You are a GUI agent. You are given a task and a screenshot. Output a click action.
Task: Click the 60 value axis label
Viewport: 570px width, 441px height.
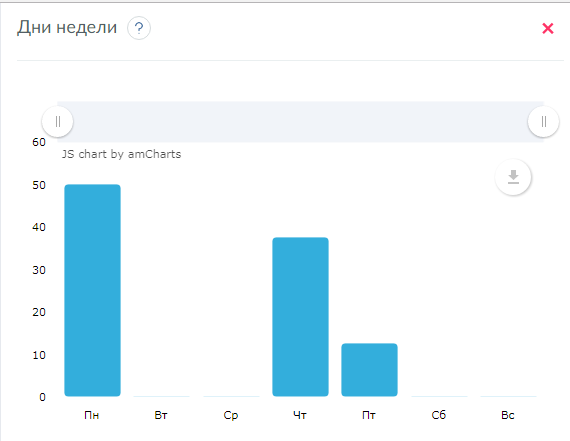(x=39, y=142)
